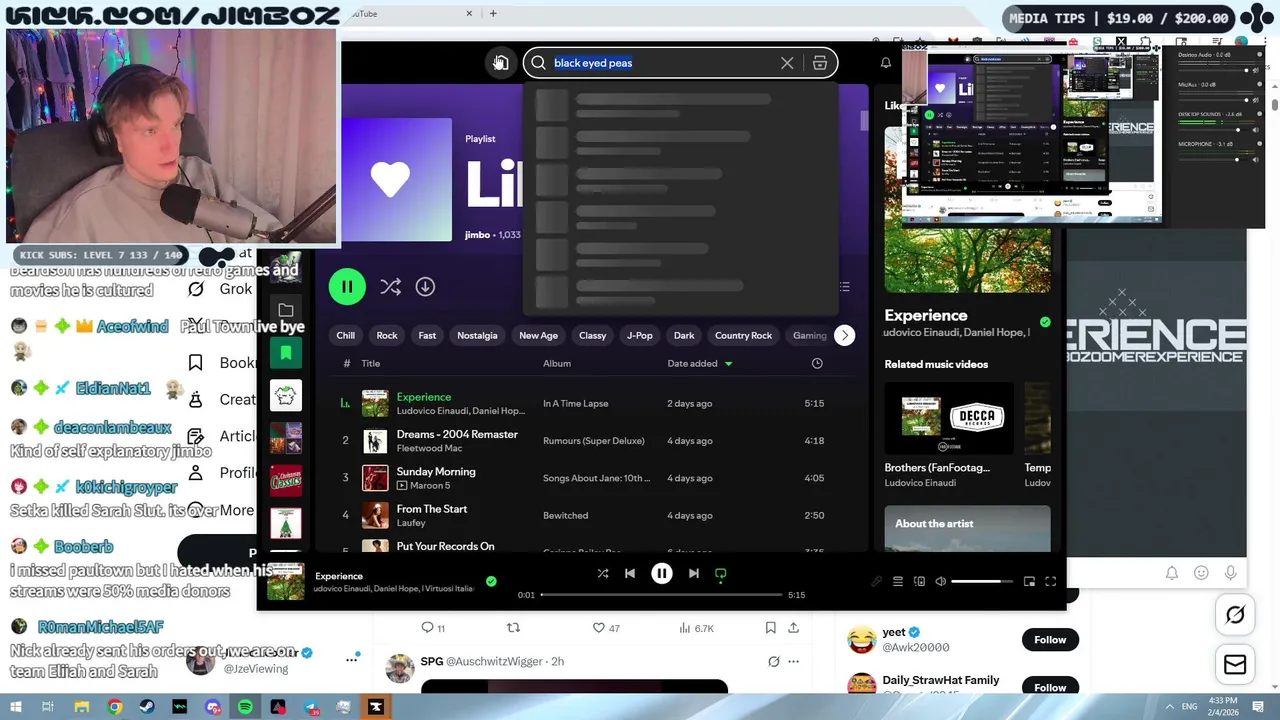The height and width of the screenshot is (720, 1280).
Task: Filter by Dark chip
Action: tap(684, 336)
